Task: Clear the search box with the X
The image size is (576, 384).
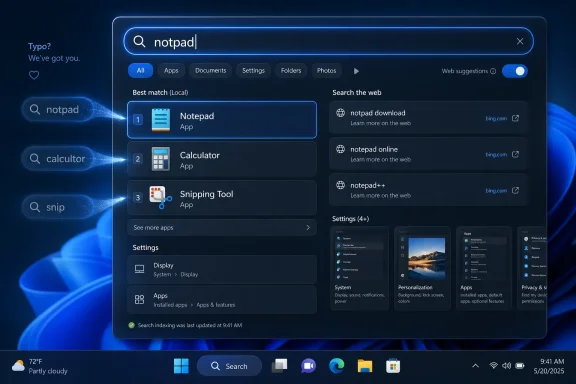Action: click(x=520, y=42)
